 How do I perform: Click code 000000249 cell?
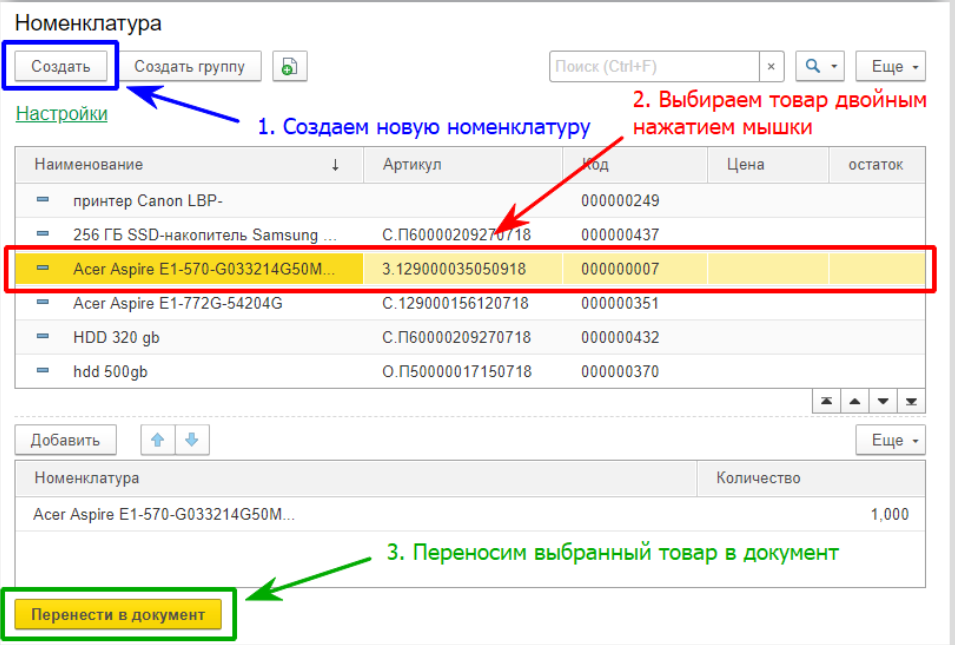tap(635, 200)
